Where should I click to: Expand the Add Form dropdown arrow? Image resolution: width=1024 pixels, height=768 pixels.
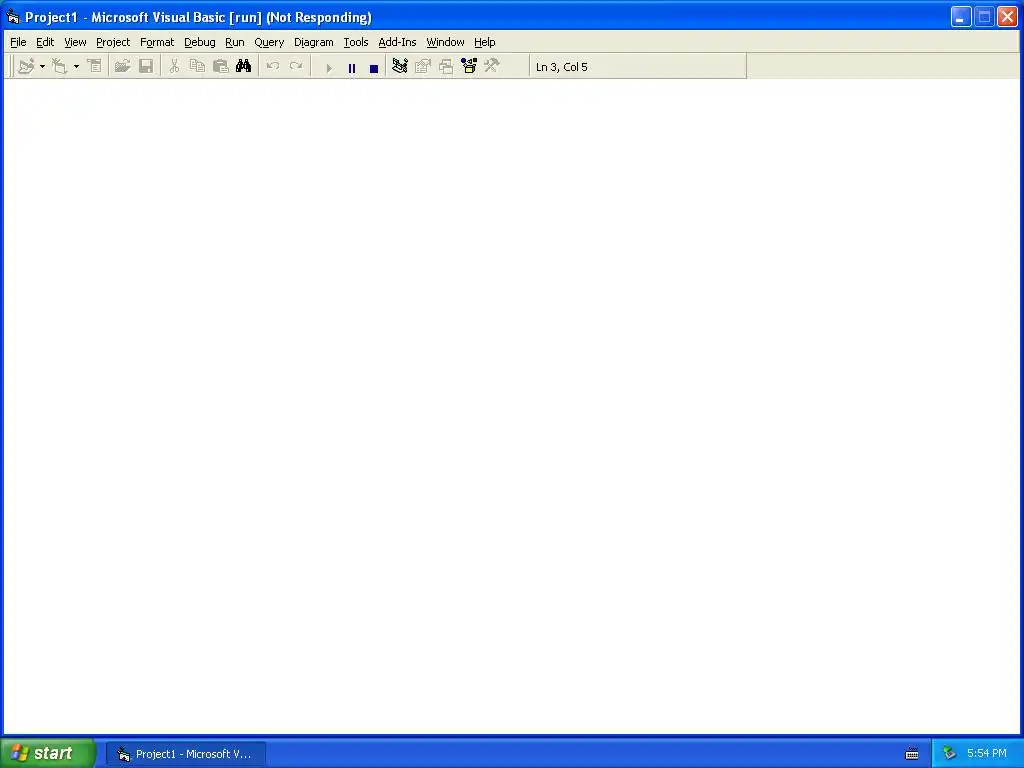pyautogui.click(x=76, y=67)
